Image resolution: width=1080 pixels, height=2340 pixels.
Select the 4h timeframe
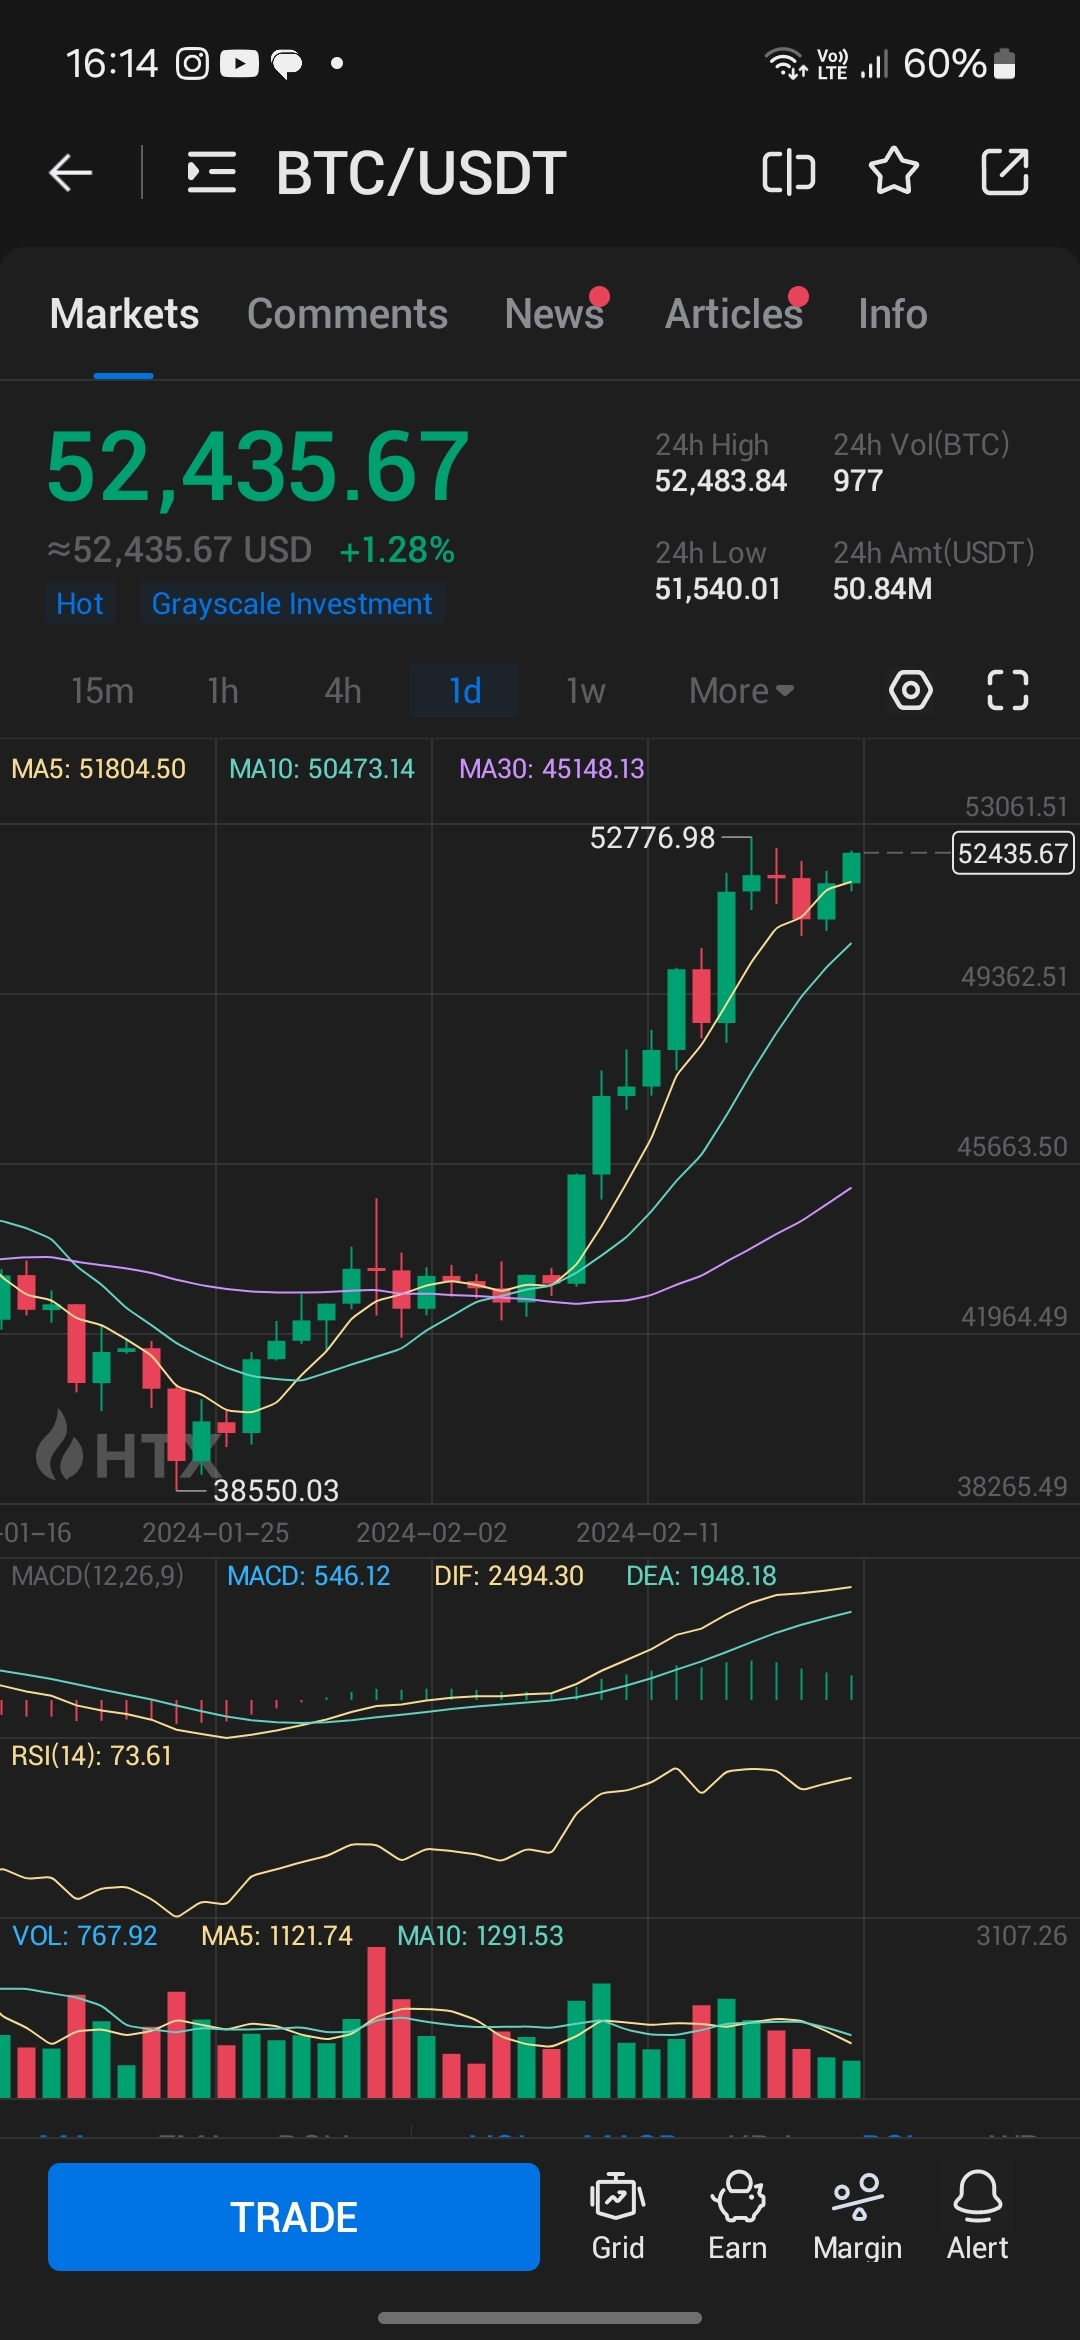pyautogui.click(x=342, y=691)
